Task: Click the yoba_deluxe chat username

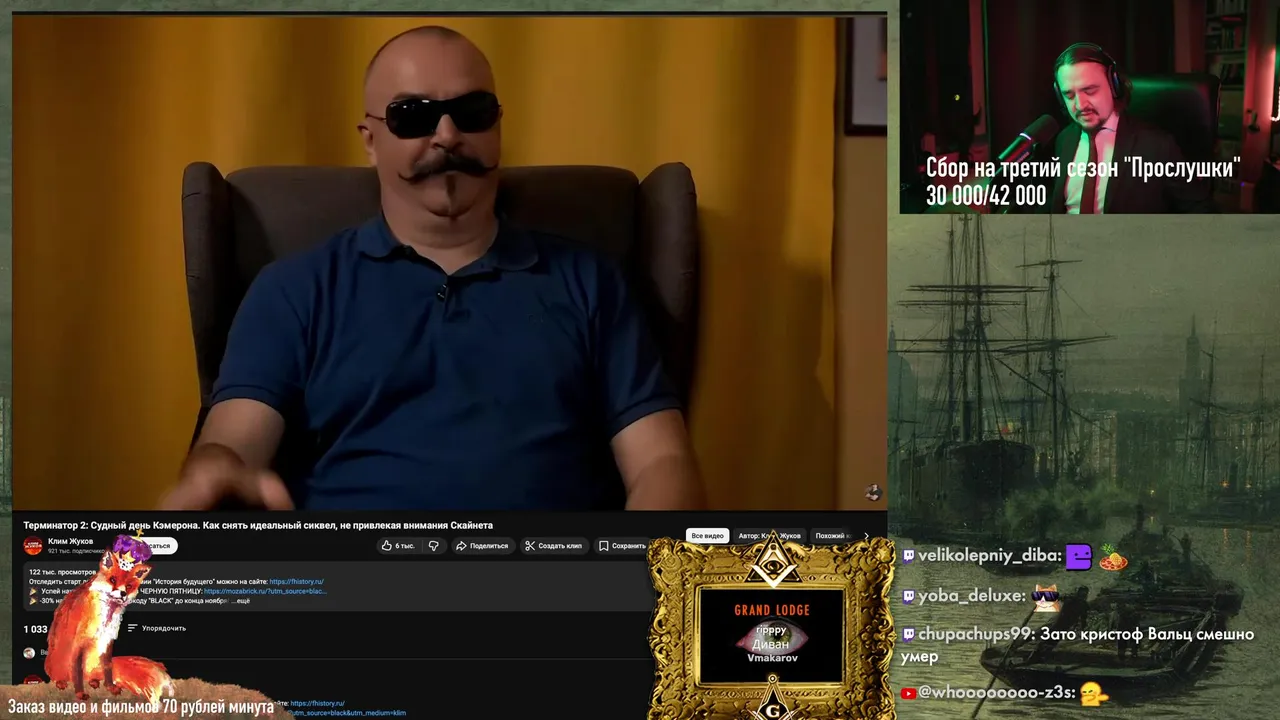Action: pos(972,596)
